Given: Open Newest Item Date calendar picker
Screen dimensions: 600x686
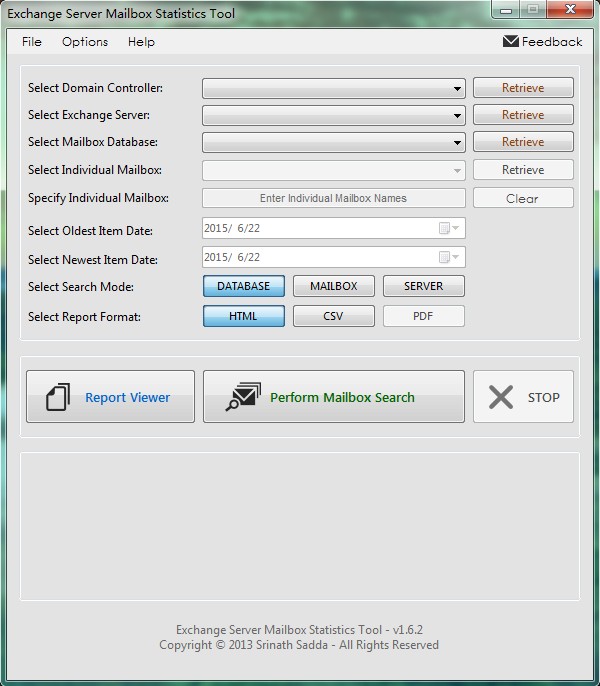Looking at the screenshot, I should [x=450, y=257].
